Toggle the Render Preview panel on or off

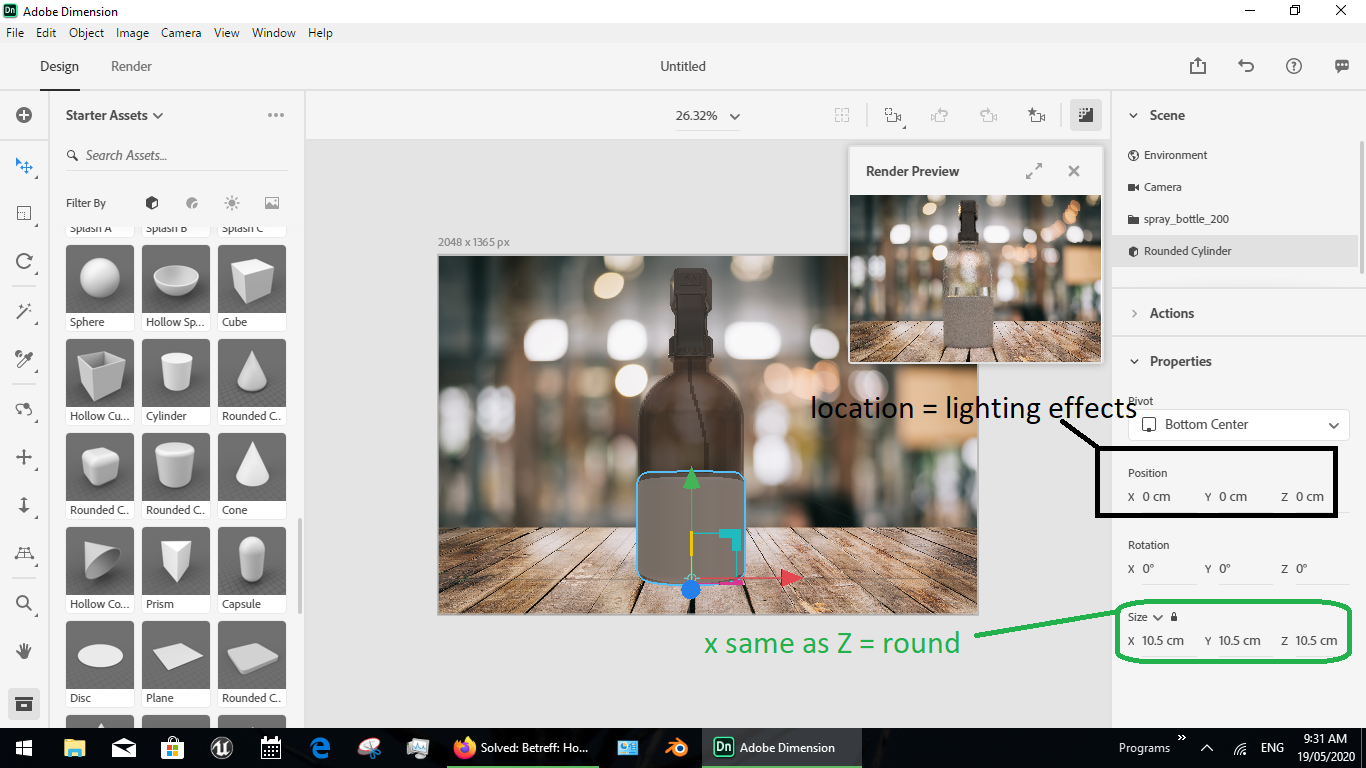(x=1085, y=115)
